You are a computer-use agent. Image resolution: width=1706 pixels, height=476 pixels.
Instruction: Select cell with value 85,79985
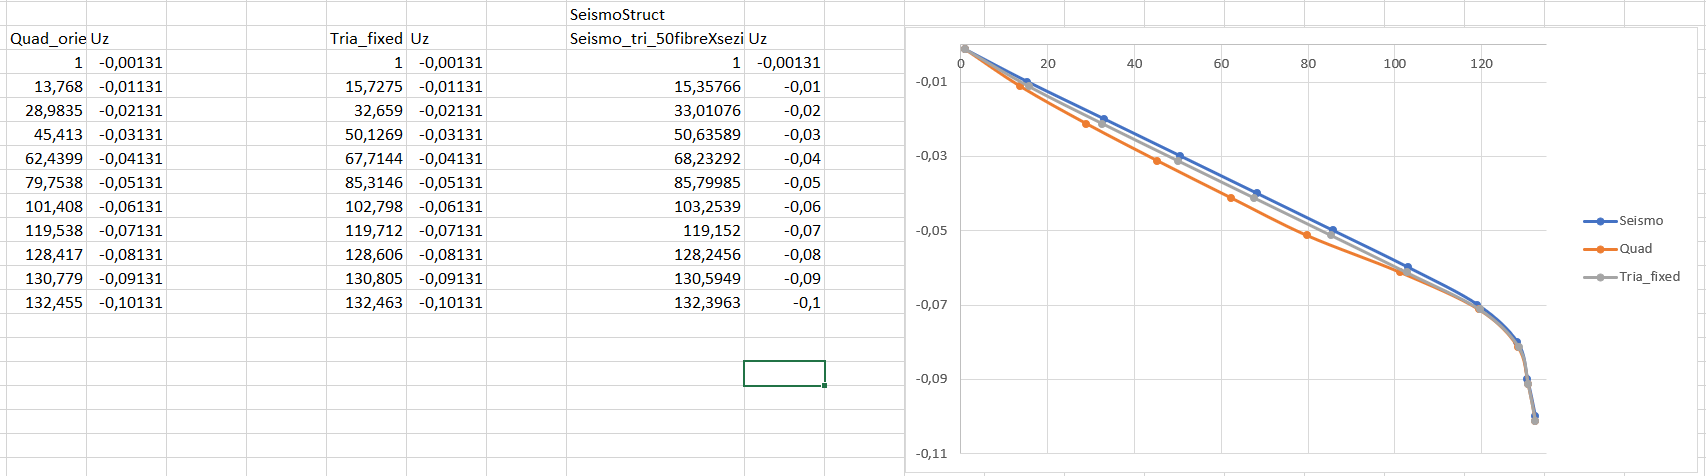click(x=656, y=182)
